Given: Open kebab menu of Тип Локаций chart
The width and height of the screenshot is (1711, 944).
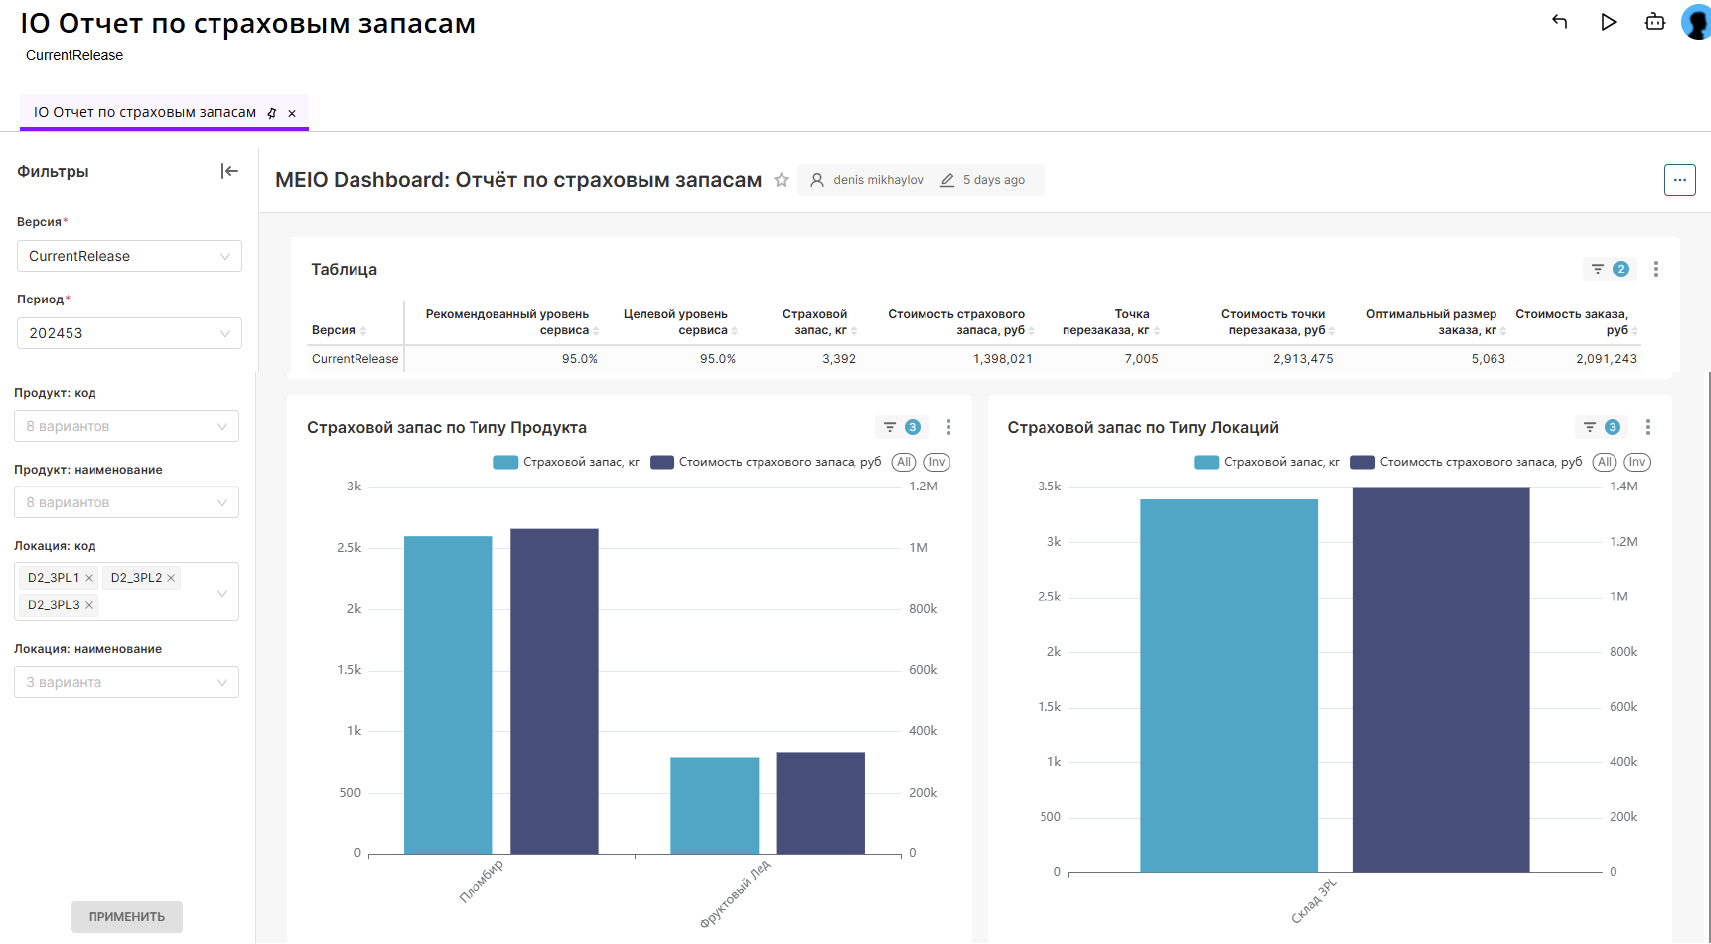Looking at the screenshot, I should tap(1647, 427).
